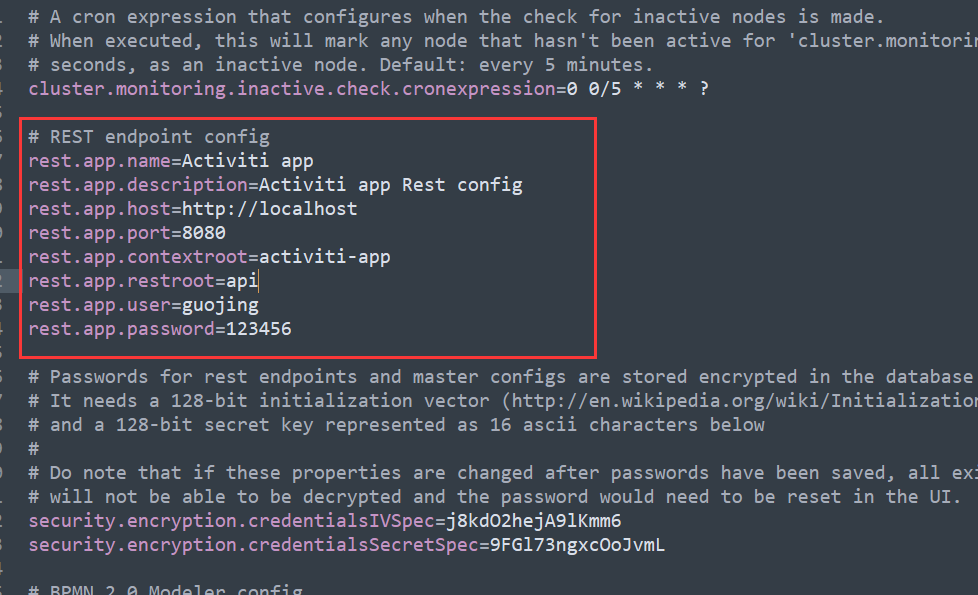Click the 'Passwords for rest endpoints' comment line

pyautogui.click(x=500, y=377)
